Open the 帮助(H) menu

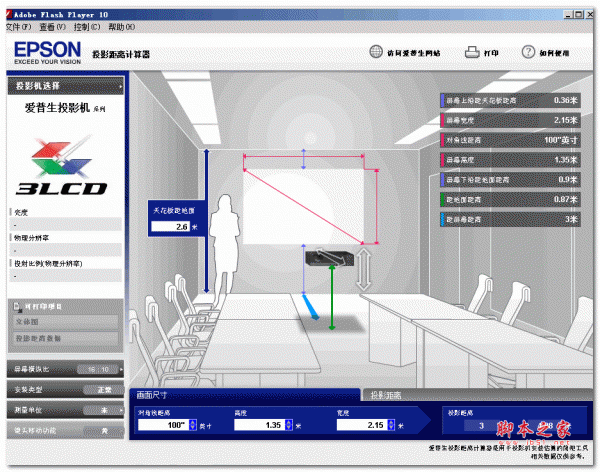click(122, 27)
